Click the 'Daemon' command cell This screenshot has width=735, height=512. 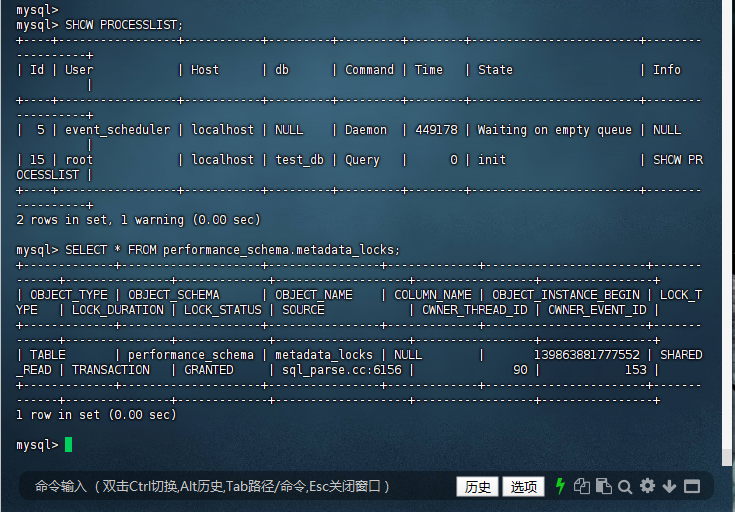pos(366,130)
